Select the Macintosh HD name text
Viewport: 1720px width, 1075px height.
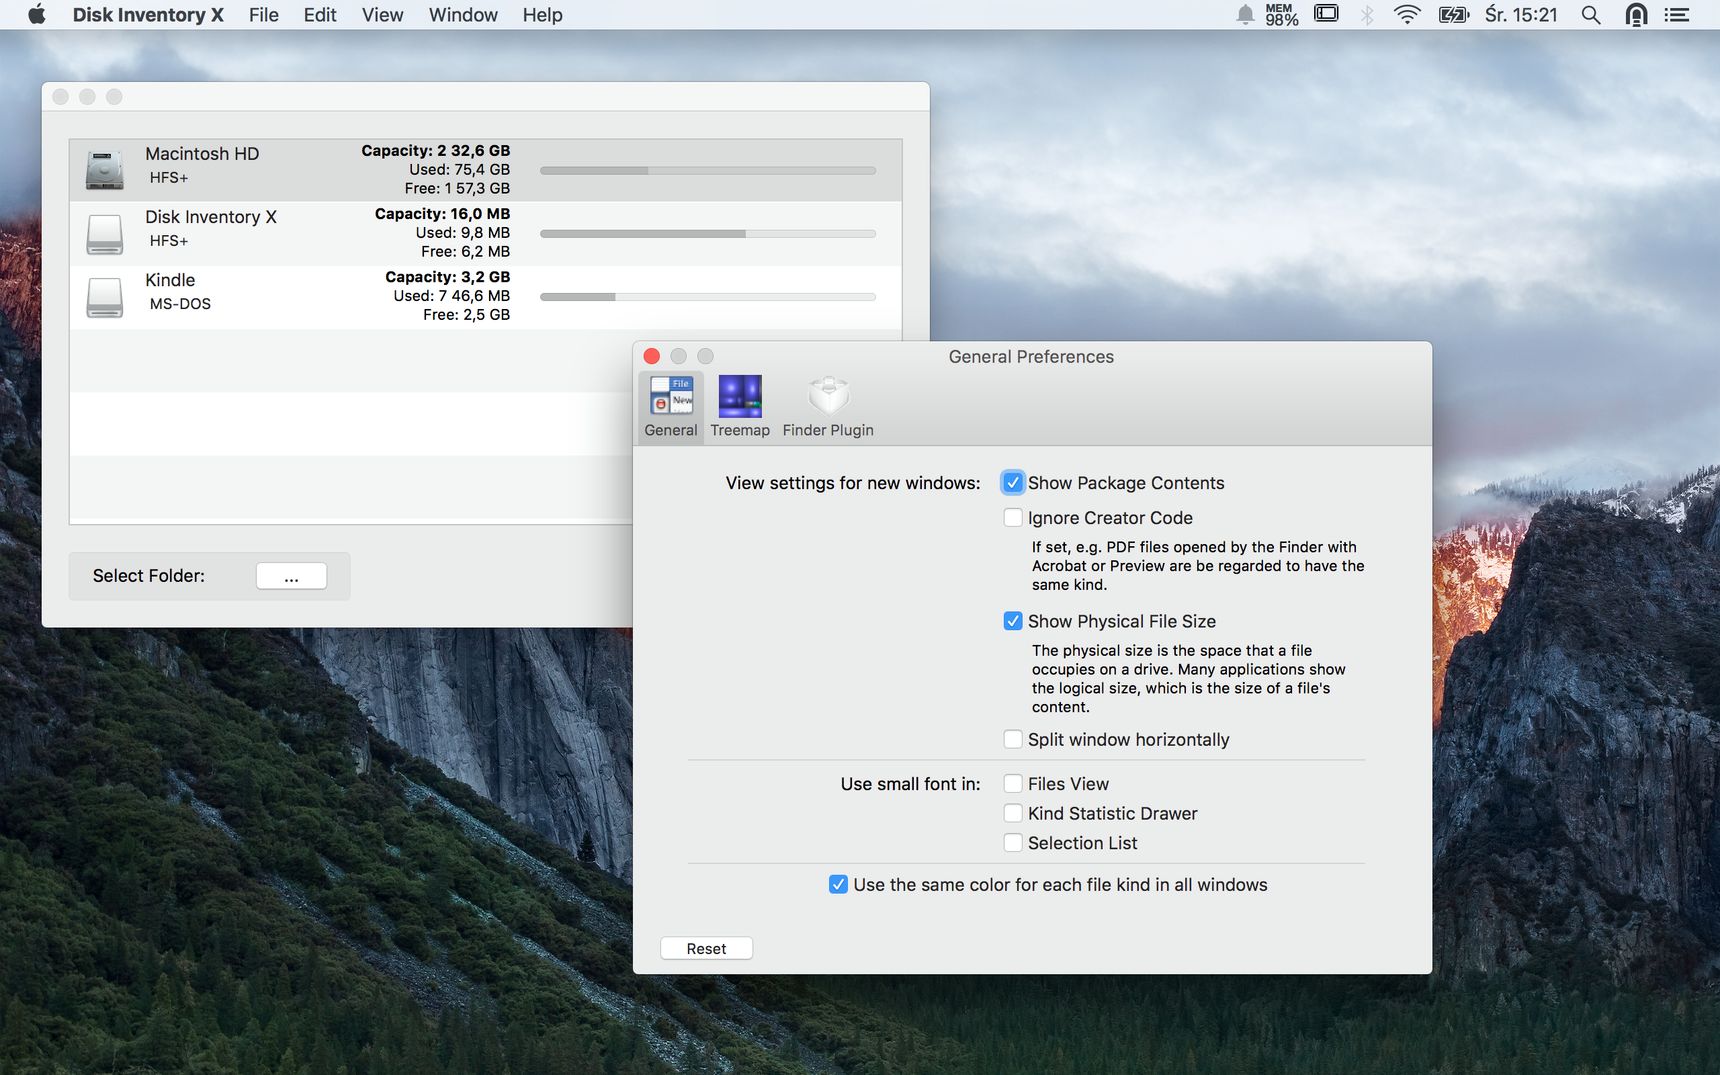coord(202,153)
